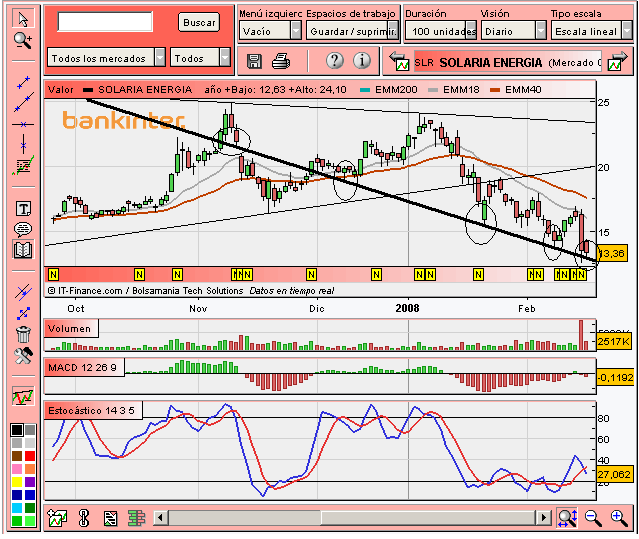Save workspace with the floppy disk icon

[254, 62]
